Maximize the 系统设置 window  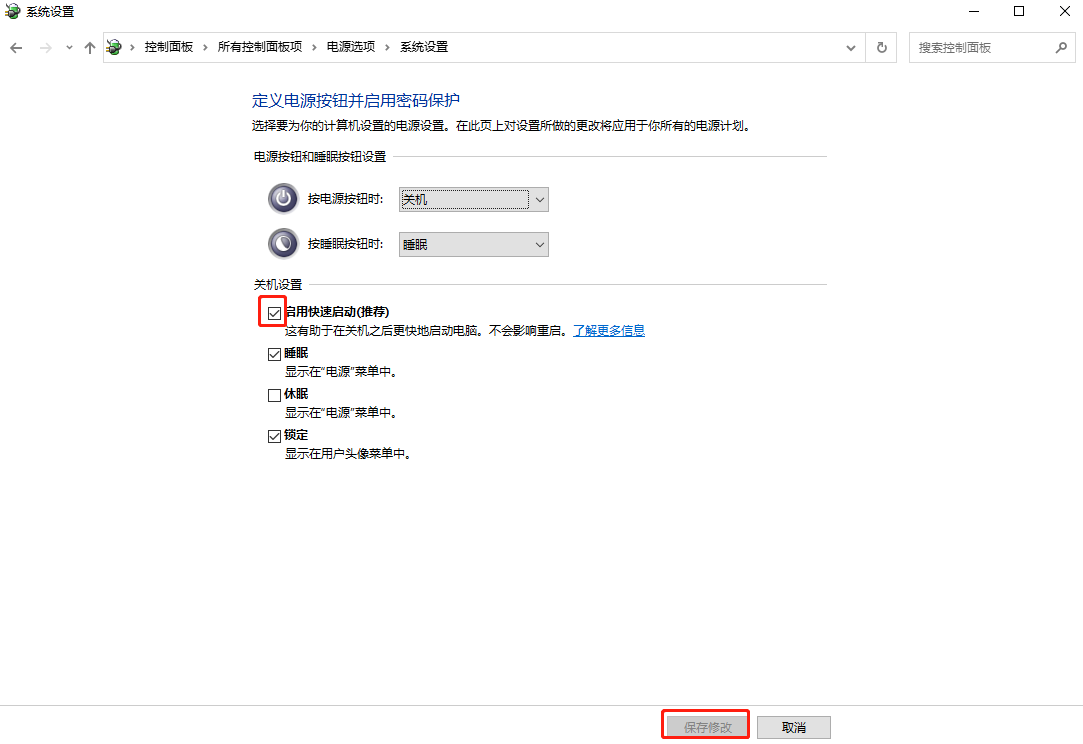click(1019, 11)
